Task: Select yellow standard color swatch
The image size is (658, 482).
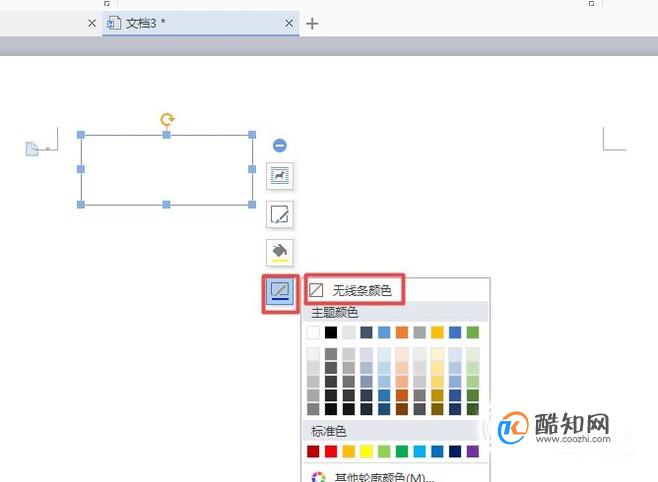Action: (366, 451)
